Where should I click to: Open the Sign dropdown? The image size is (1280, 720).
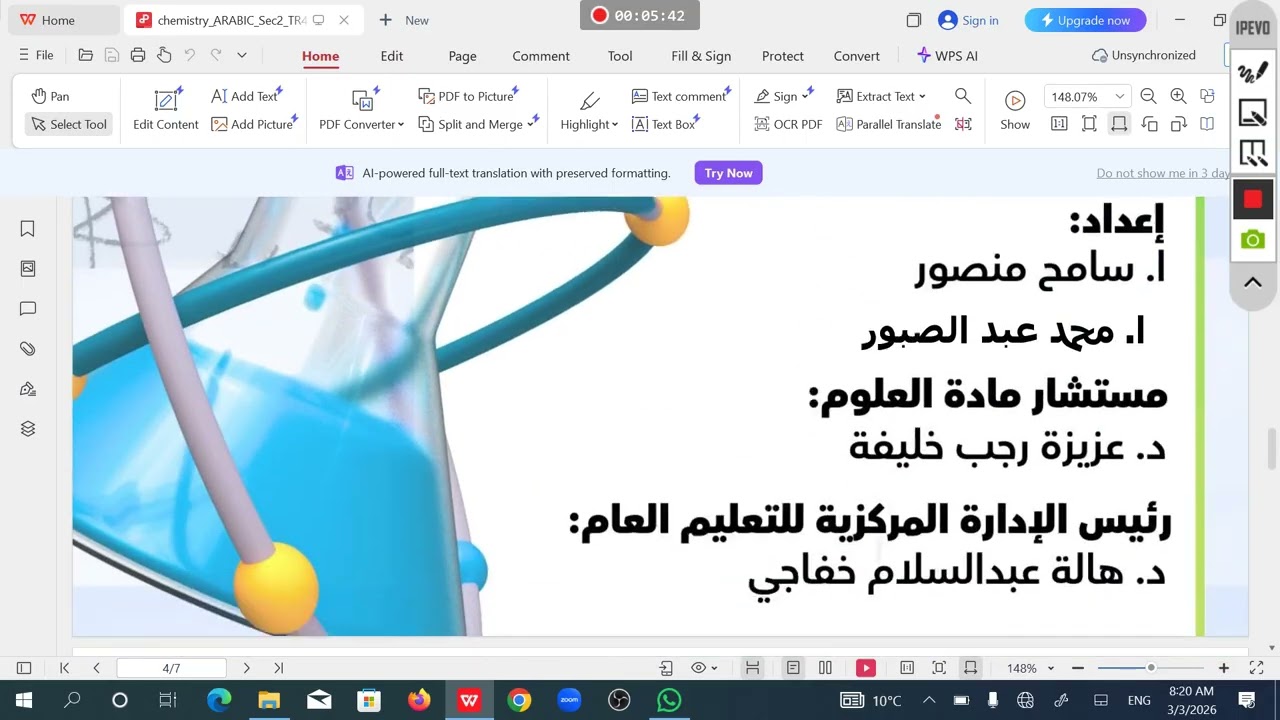784,96
